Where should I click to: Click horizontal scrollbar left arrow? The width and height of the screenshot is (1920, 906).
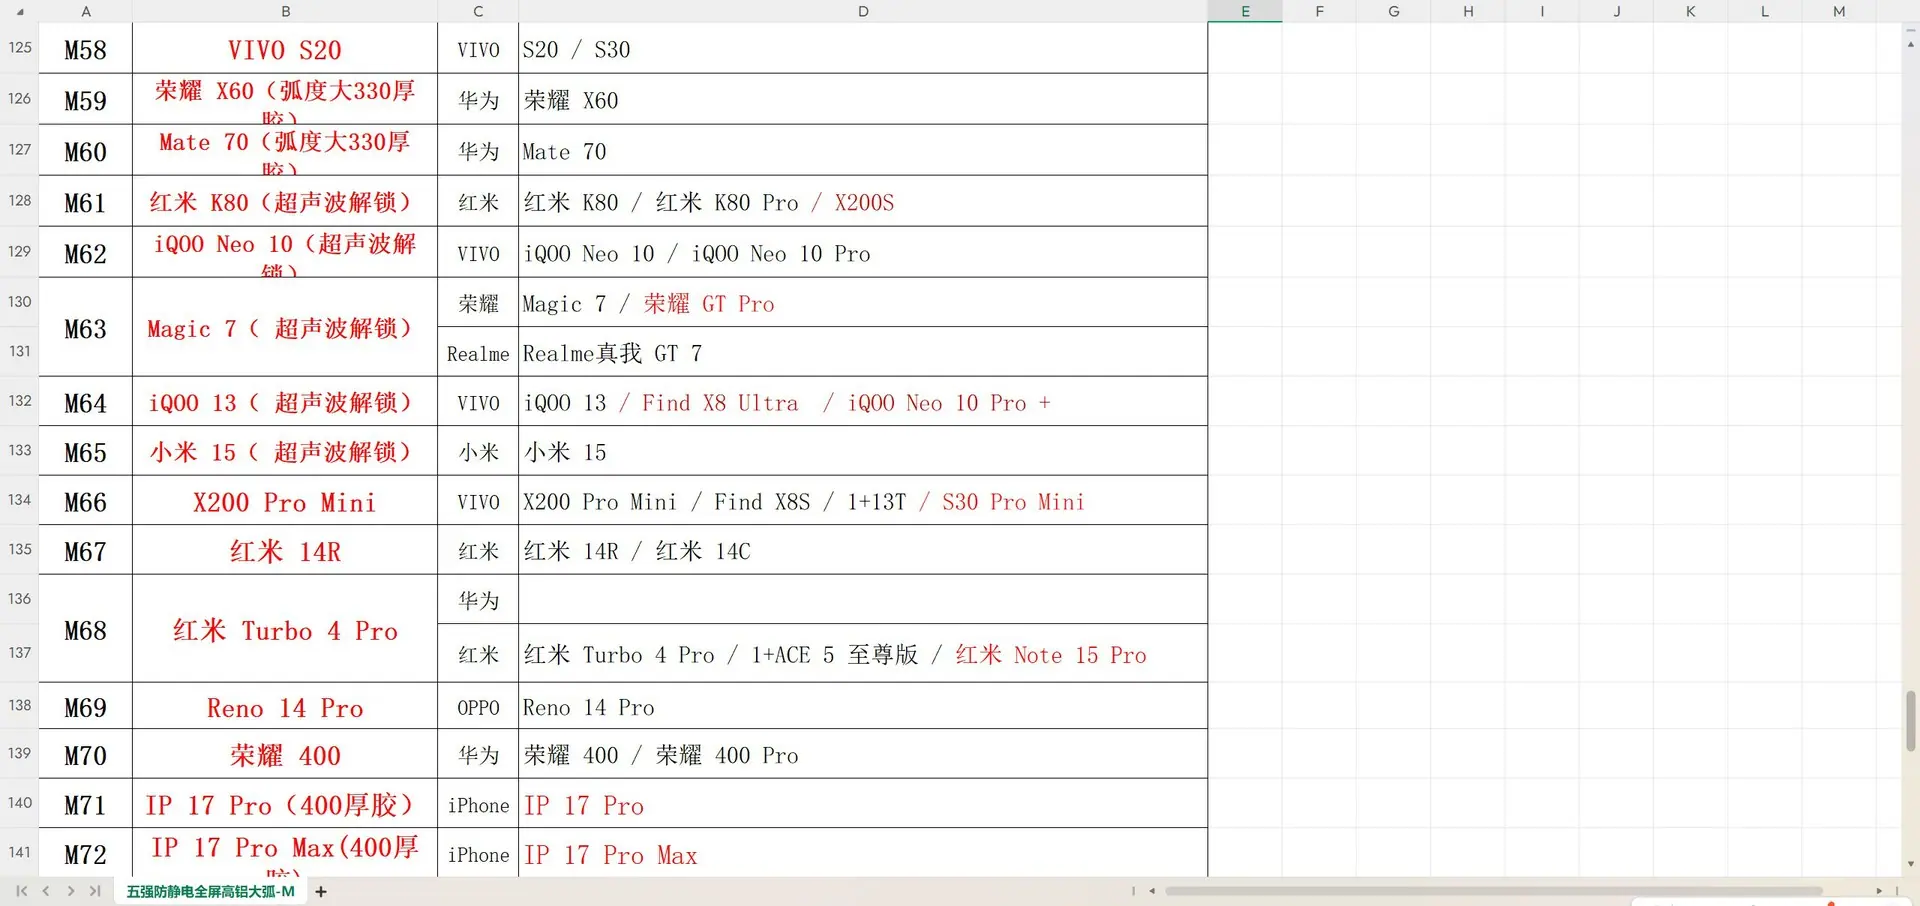tap(1152, 890)
